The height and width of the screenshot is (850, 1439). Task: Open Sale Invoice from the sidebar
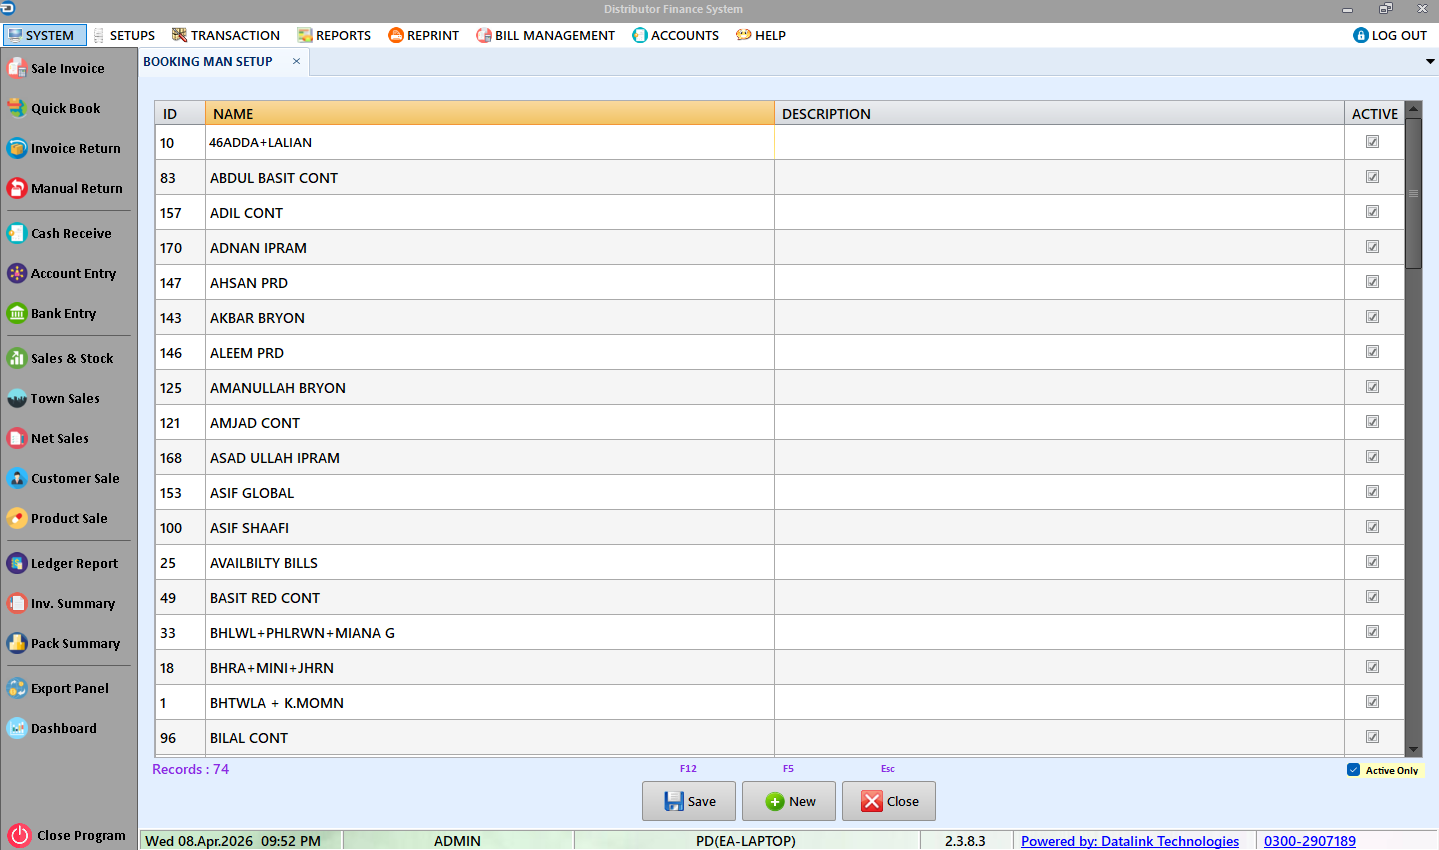[x=56, y=68]
